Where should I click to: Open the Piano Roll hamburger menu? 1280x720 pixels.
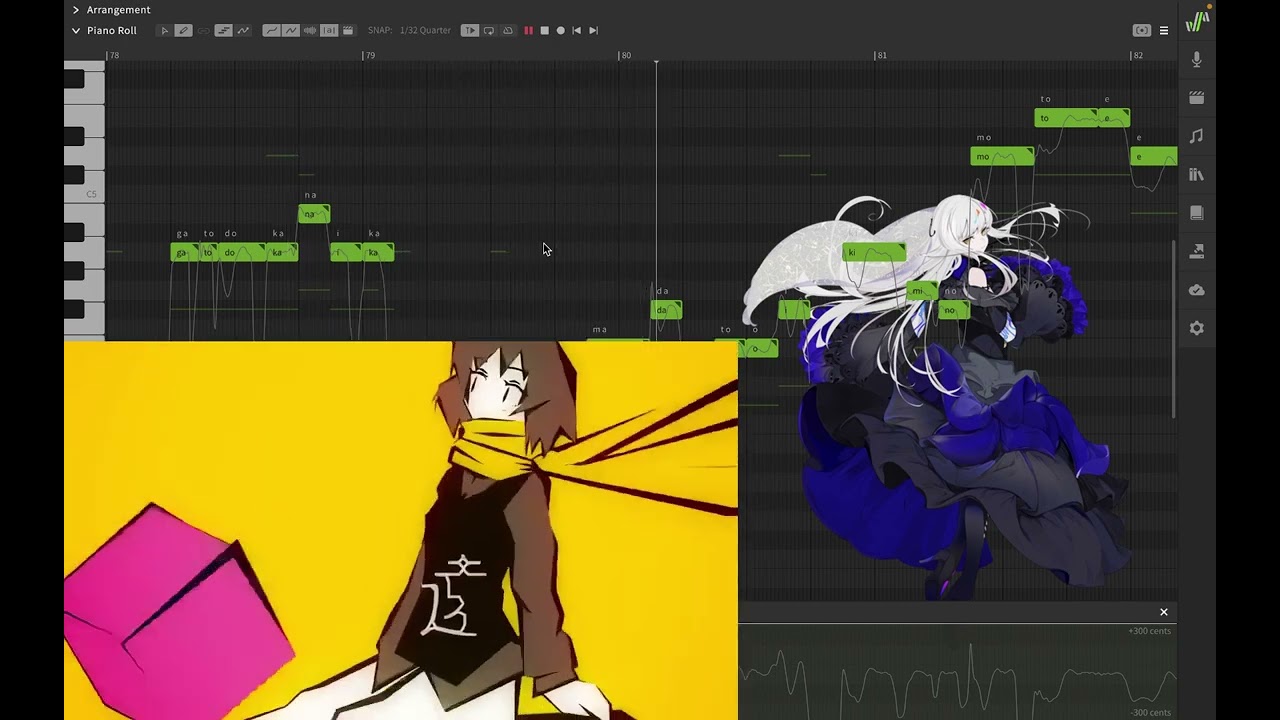click(x=1164, y=31)
